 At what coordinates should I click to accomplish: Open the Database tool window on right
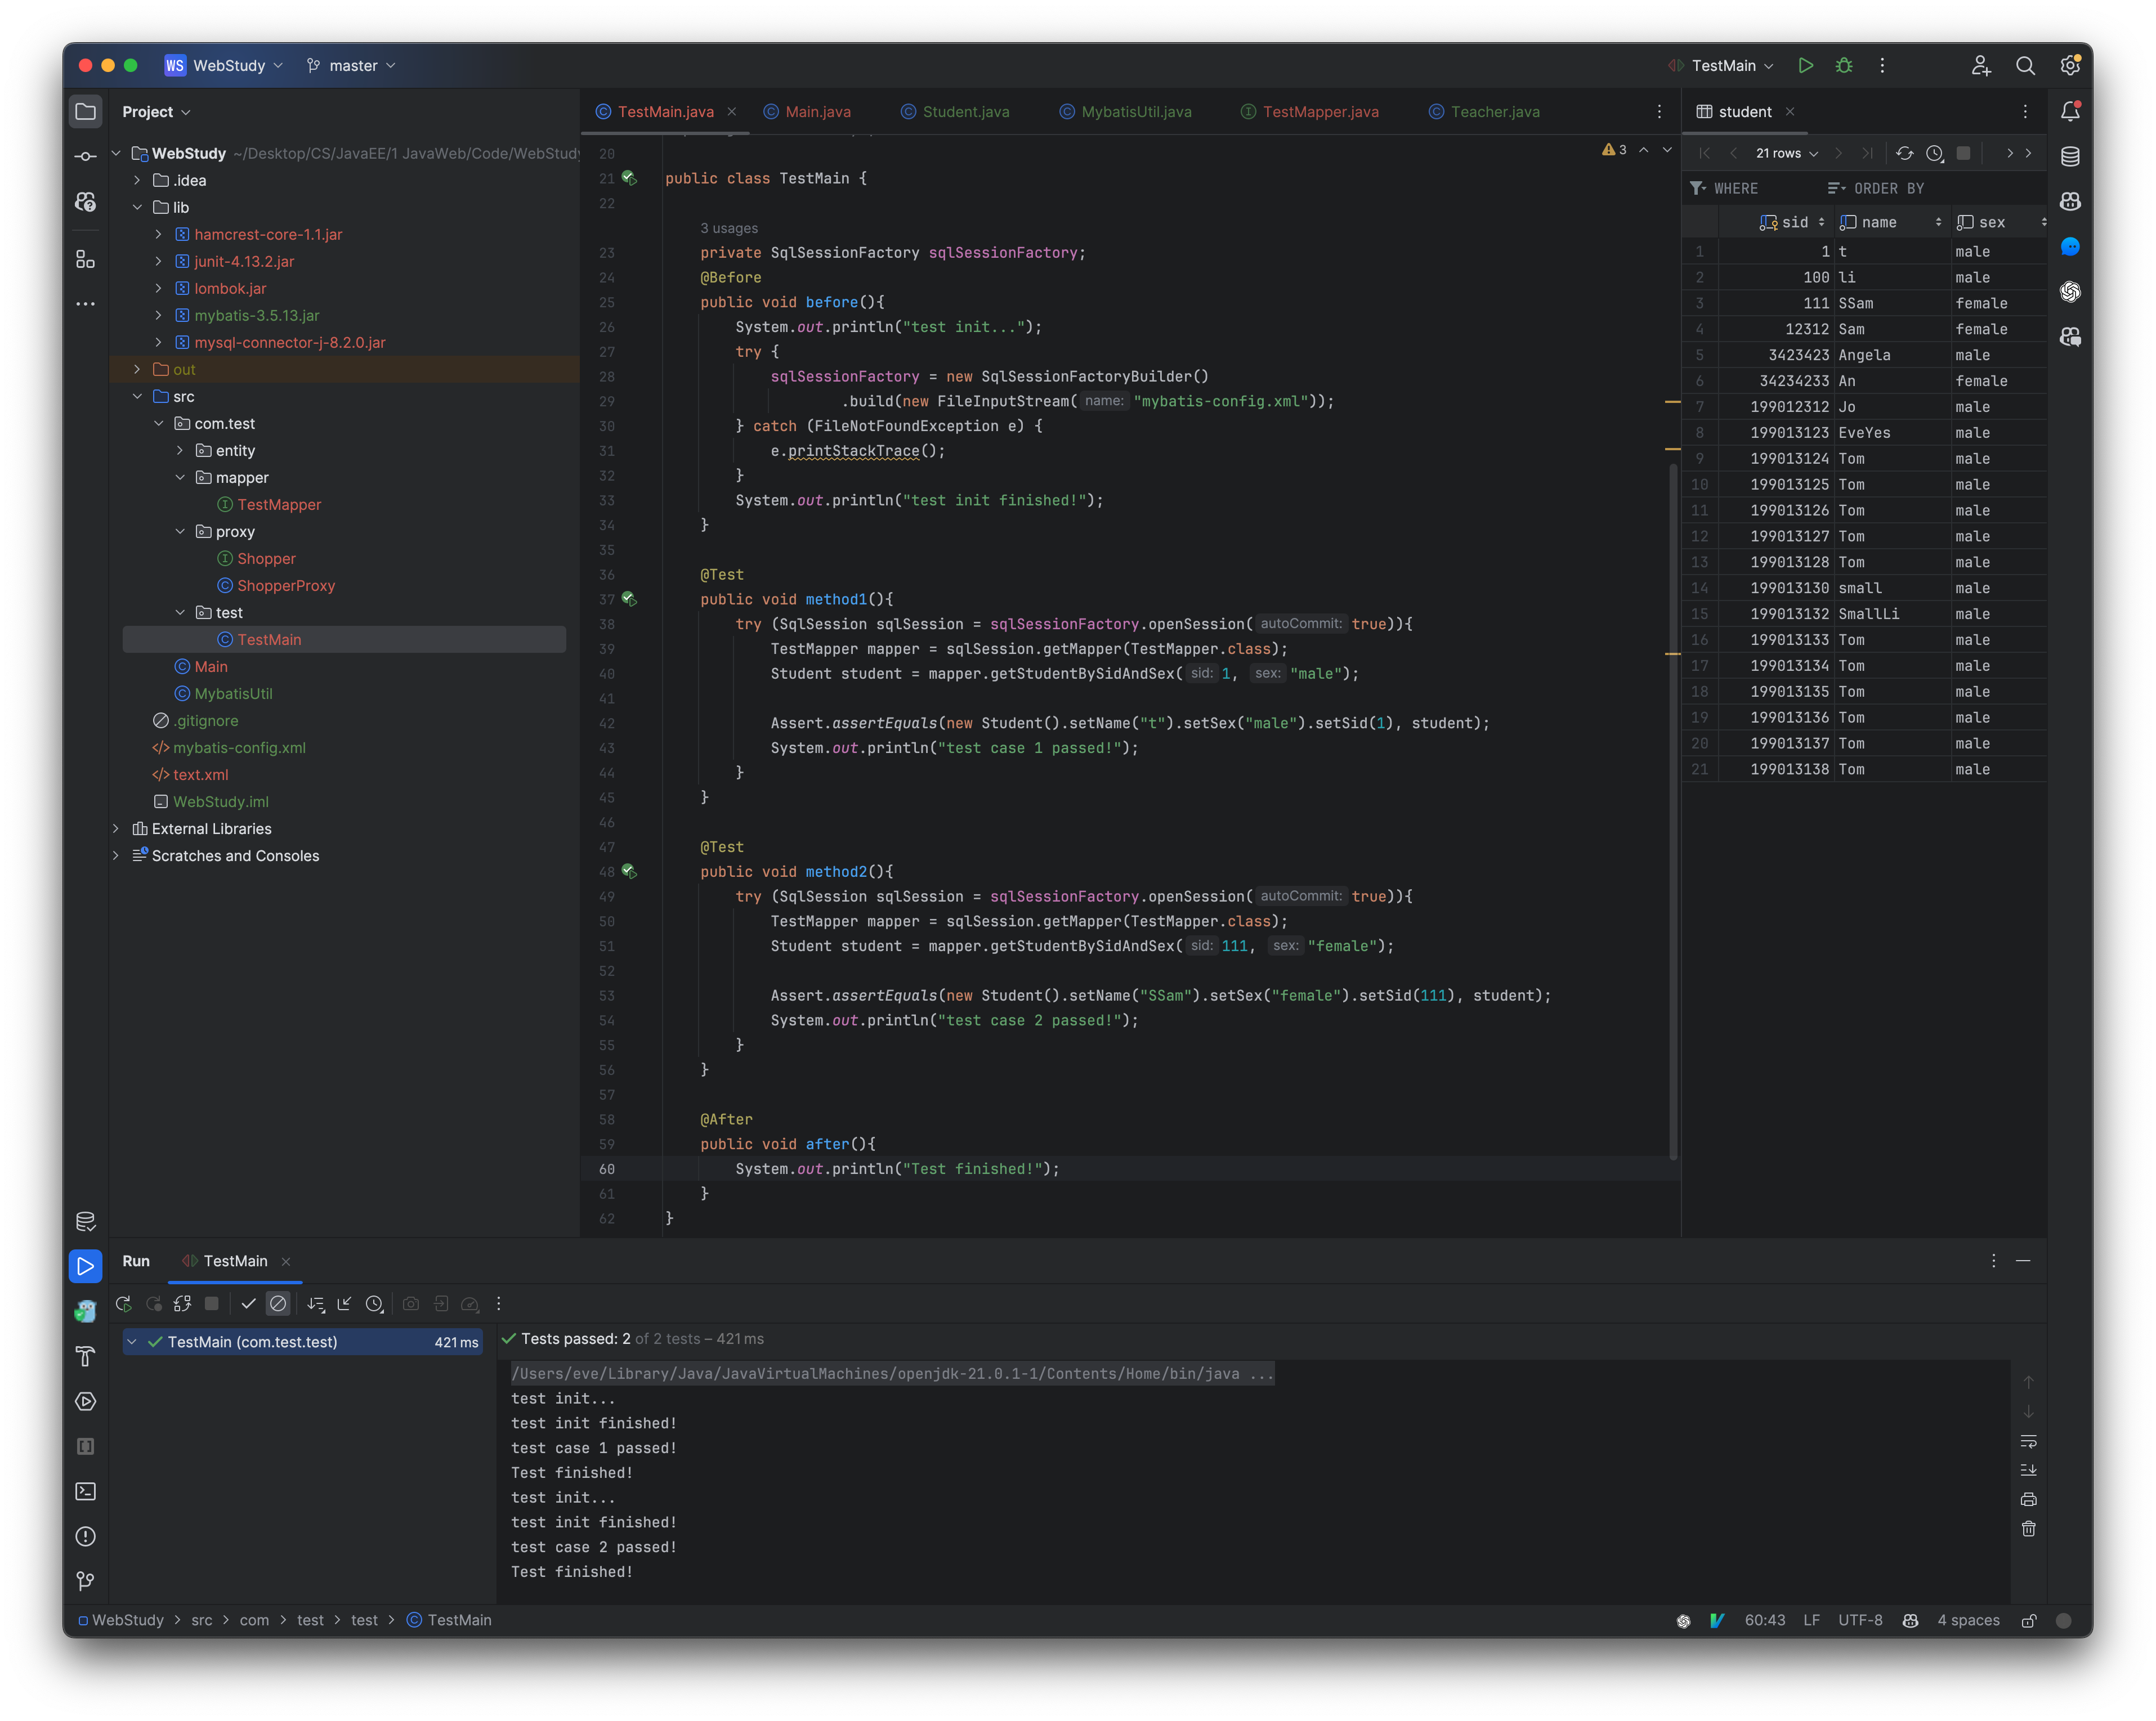2070,157
